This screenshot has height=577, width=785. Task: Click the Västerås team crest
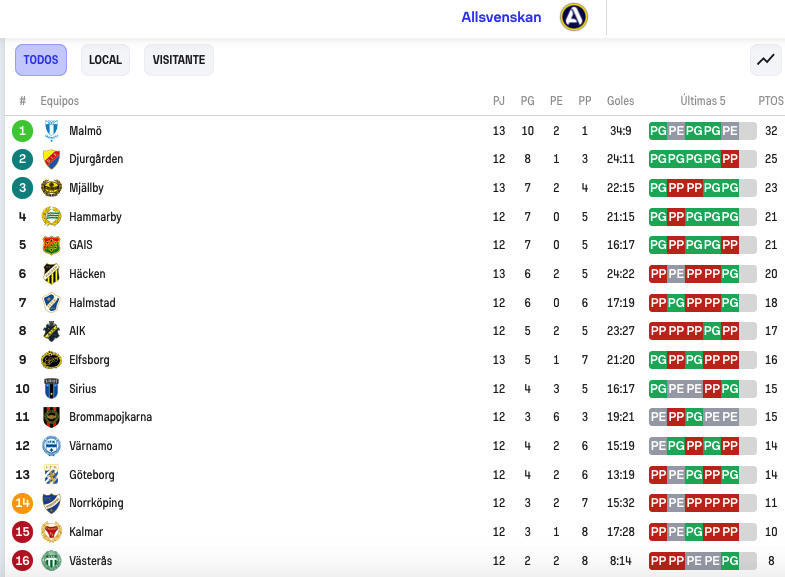point(51,561)
